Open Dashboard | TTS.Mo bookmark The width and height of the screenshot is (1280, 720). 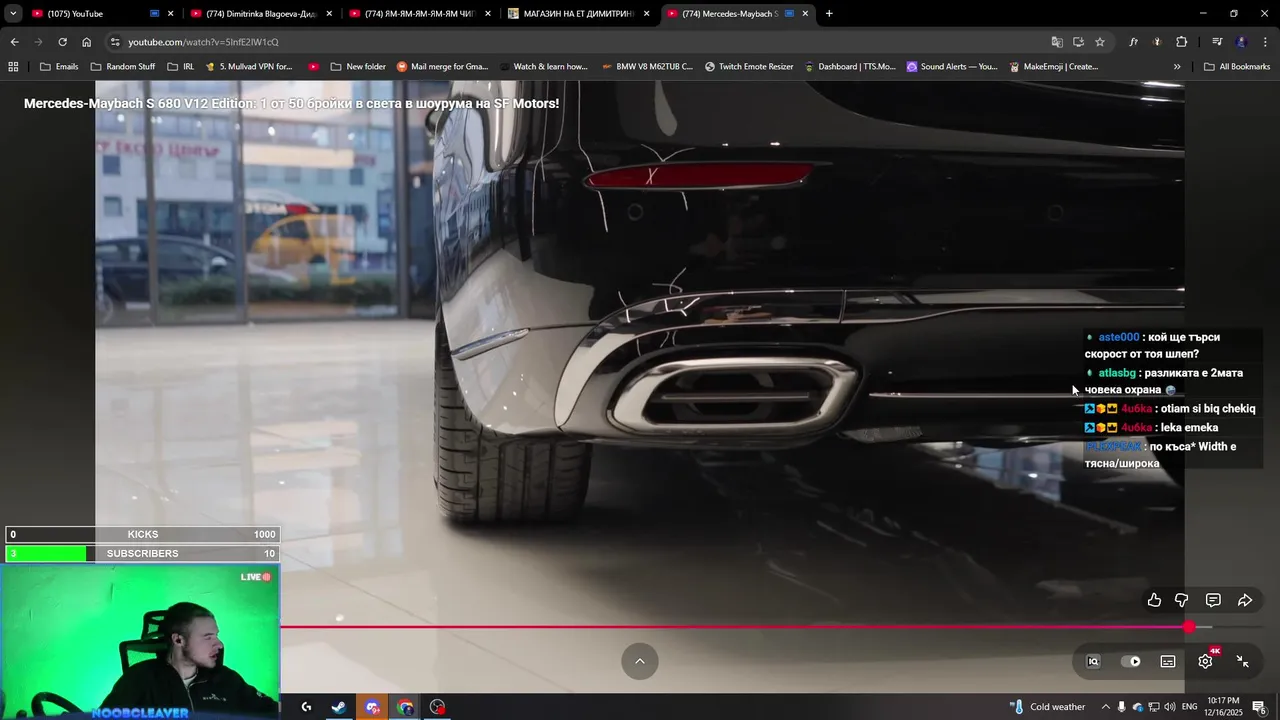tap(850, 67)
